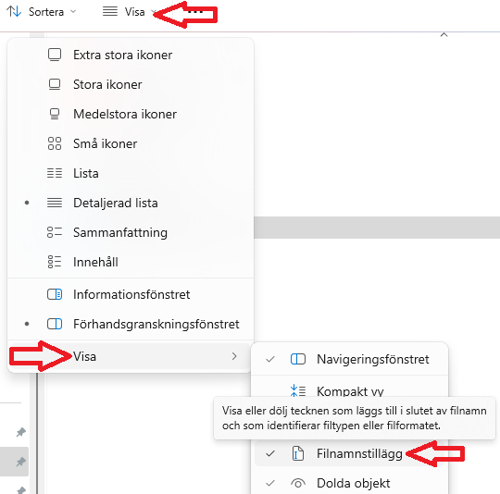This screenshot has height=494, width=500.
Task: Expand the Visa submenu arrow
Action: (234, 356)
